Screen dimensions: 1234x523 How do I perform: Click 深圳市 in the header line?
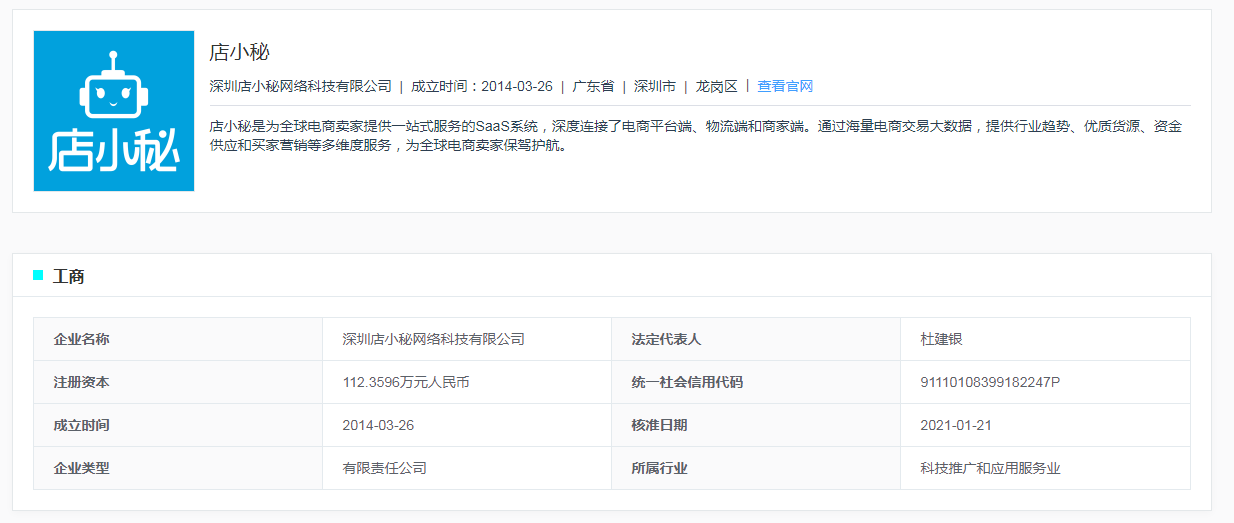pos(655,86)
